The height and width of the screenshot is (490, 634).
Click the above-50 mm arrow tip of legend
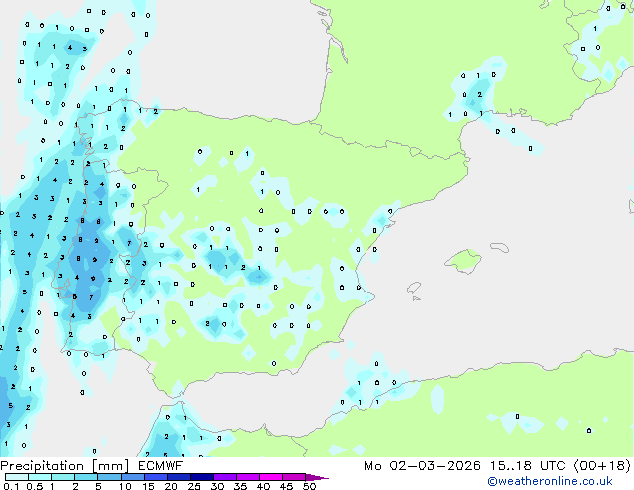317,477
